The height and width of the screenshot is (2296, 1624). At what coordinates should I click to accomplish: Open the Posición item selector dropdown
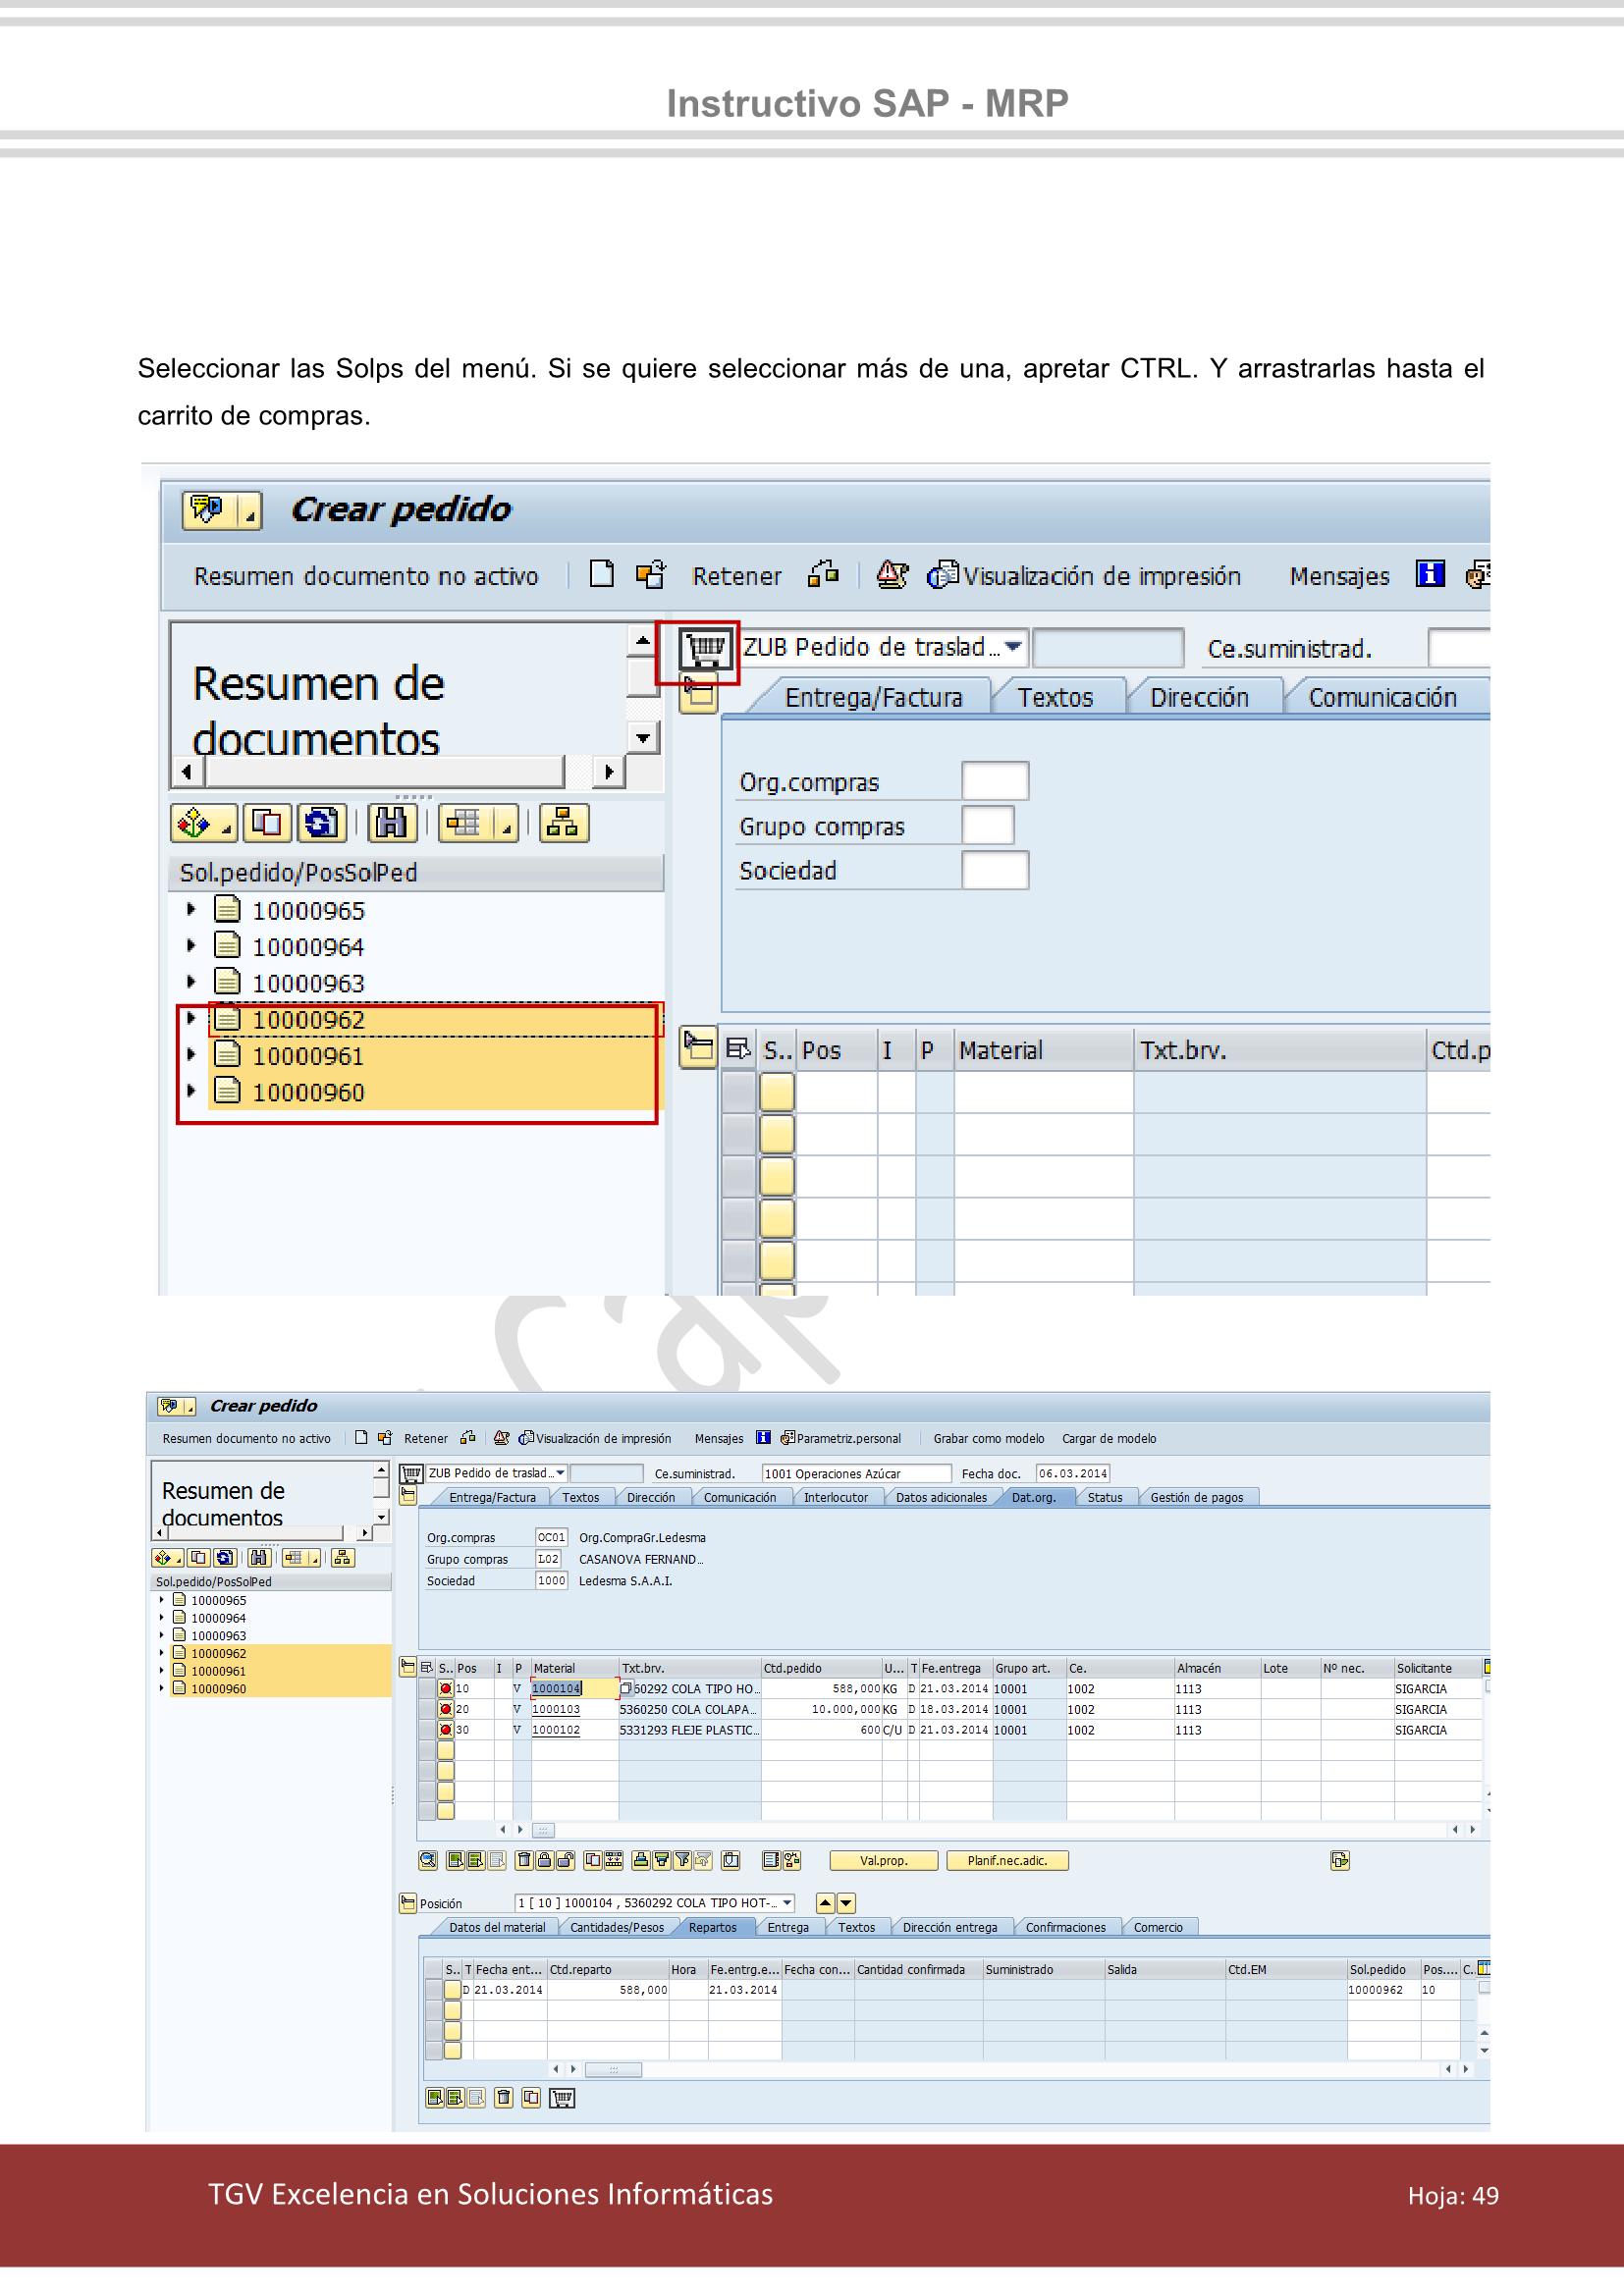pyautogui.click(x=789, y=1903)
